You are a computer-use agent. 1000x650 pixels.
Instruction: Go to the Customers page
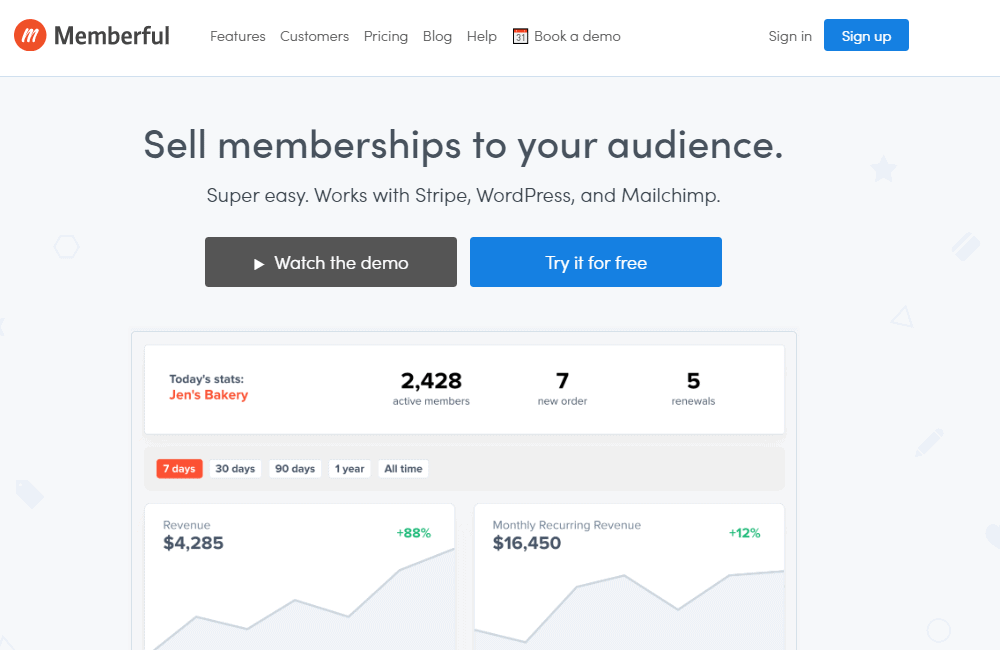tap(314, 36)
